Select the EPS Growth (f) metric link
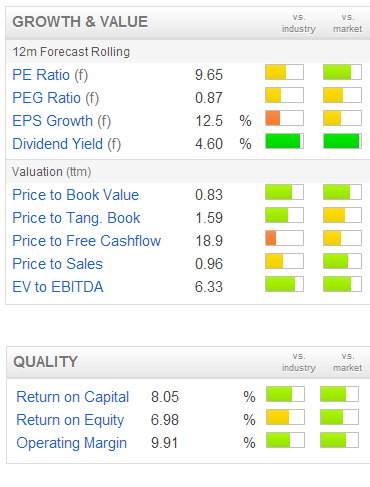Image resolution: width=370 pixels, height=487 pixels. point(62,121)
